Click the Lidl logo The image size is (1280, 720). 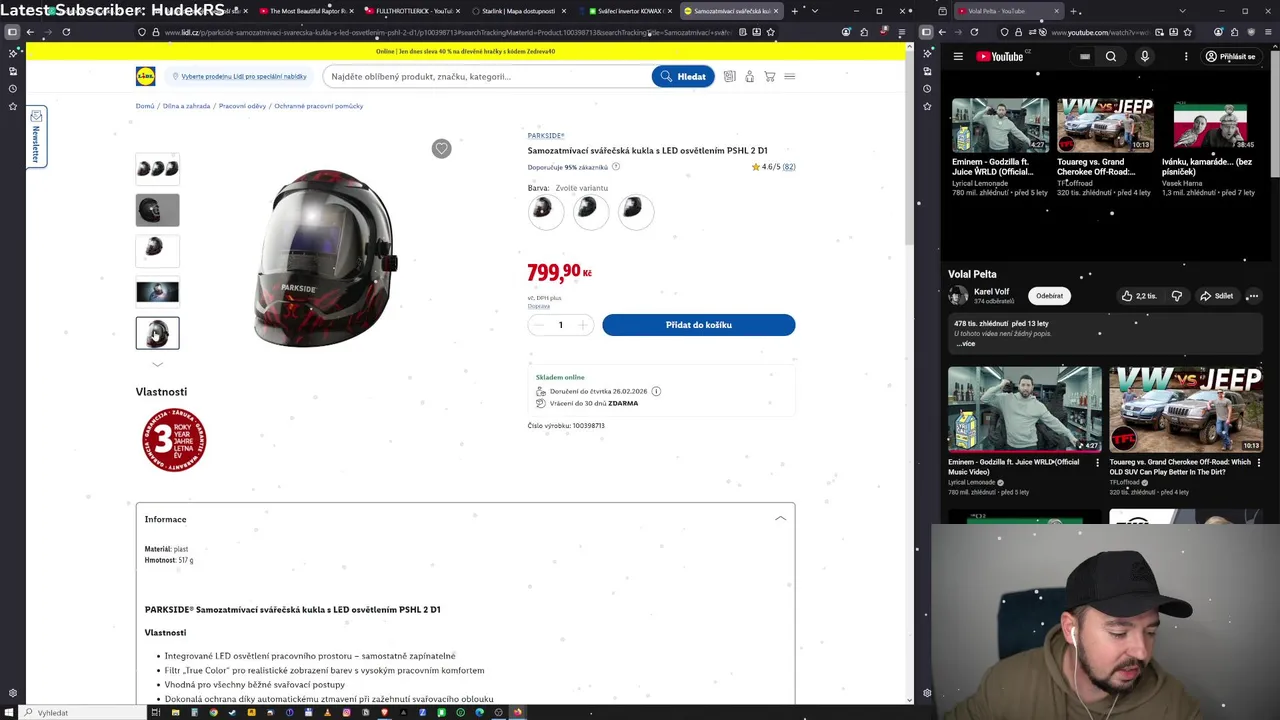tap(146, 76)
